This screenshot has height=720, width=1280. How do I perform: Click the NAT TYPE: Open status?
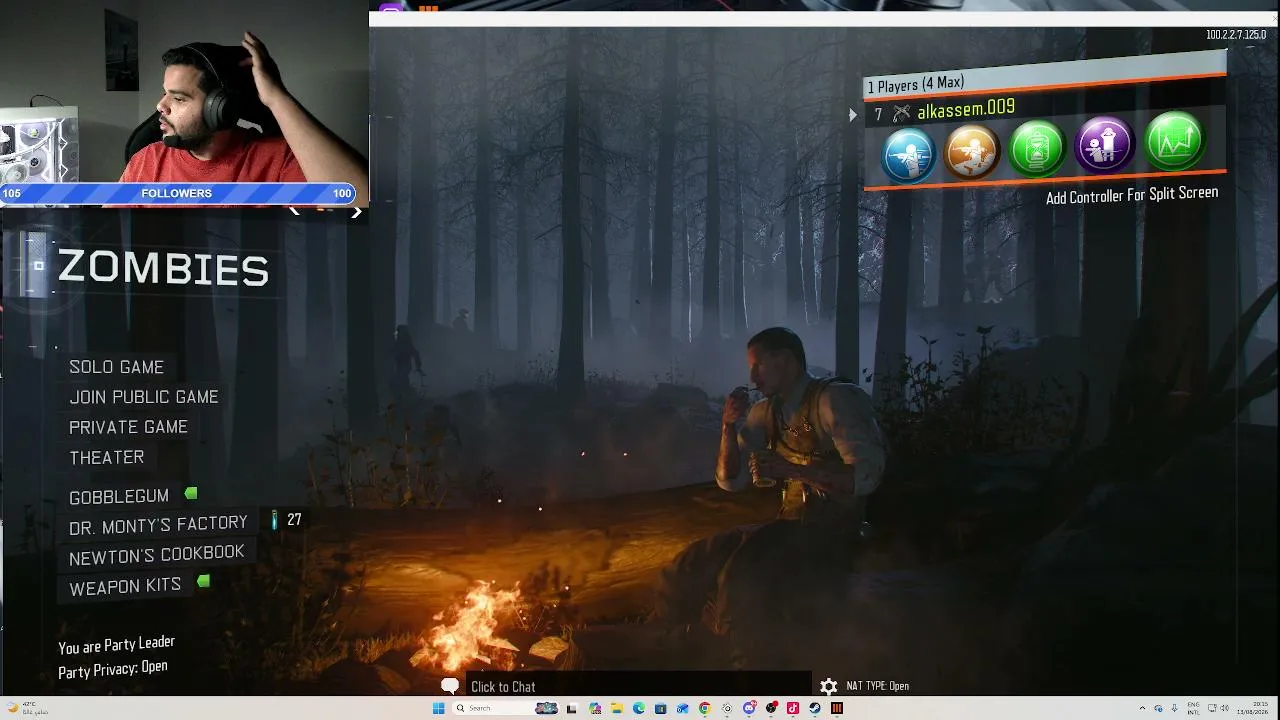tap(878, 686)
